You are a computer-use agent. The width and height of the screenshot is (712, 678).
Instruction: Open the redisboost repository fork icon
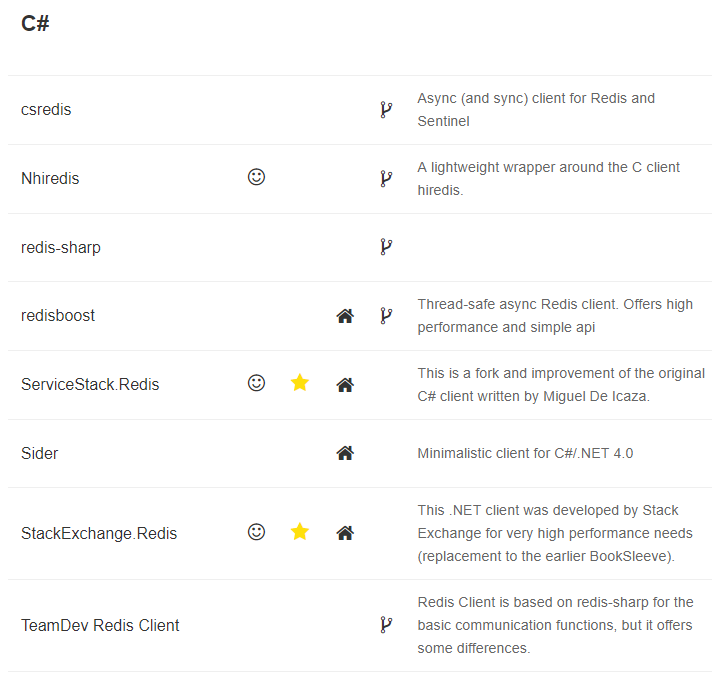[386, 316]
